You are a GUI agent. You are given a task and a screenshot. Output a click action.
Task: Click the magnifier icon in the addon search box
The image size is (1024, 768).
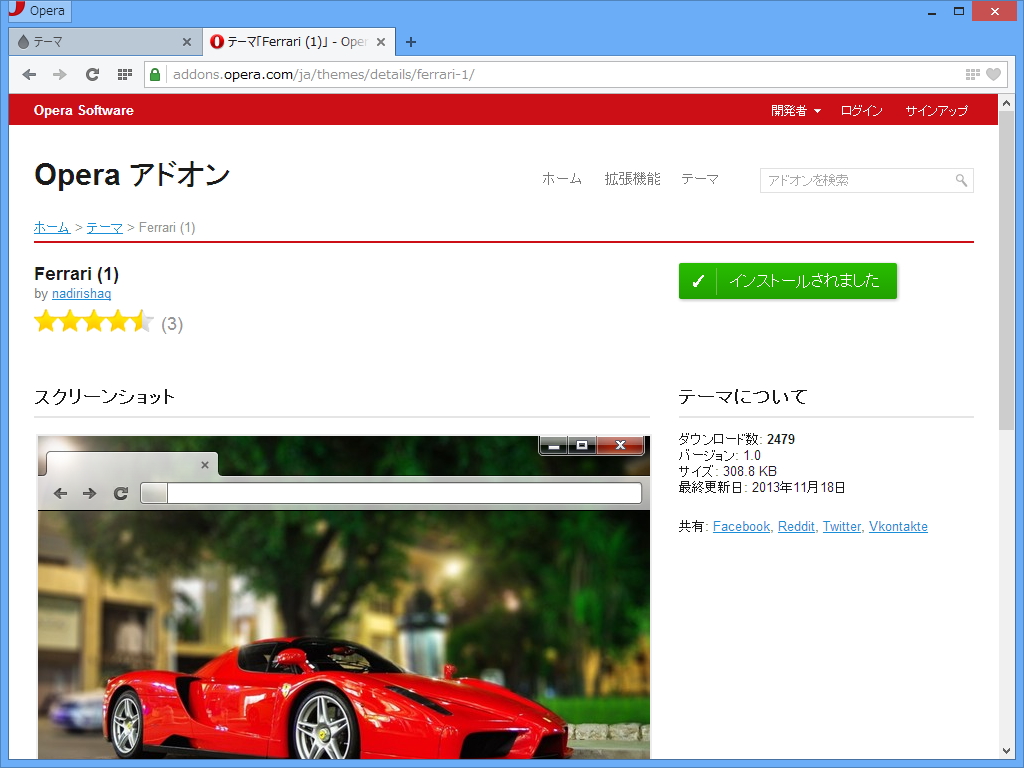pyautogui.click(x=959, y=181)
